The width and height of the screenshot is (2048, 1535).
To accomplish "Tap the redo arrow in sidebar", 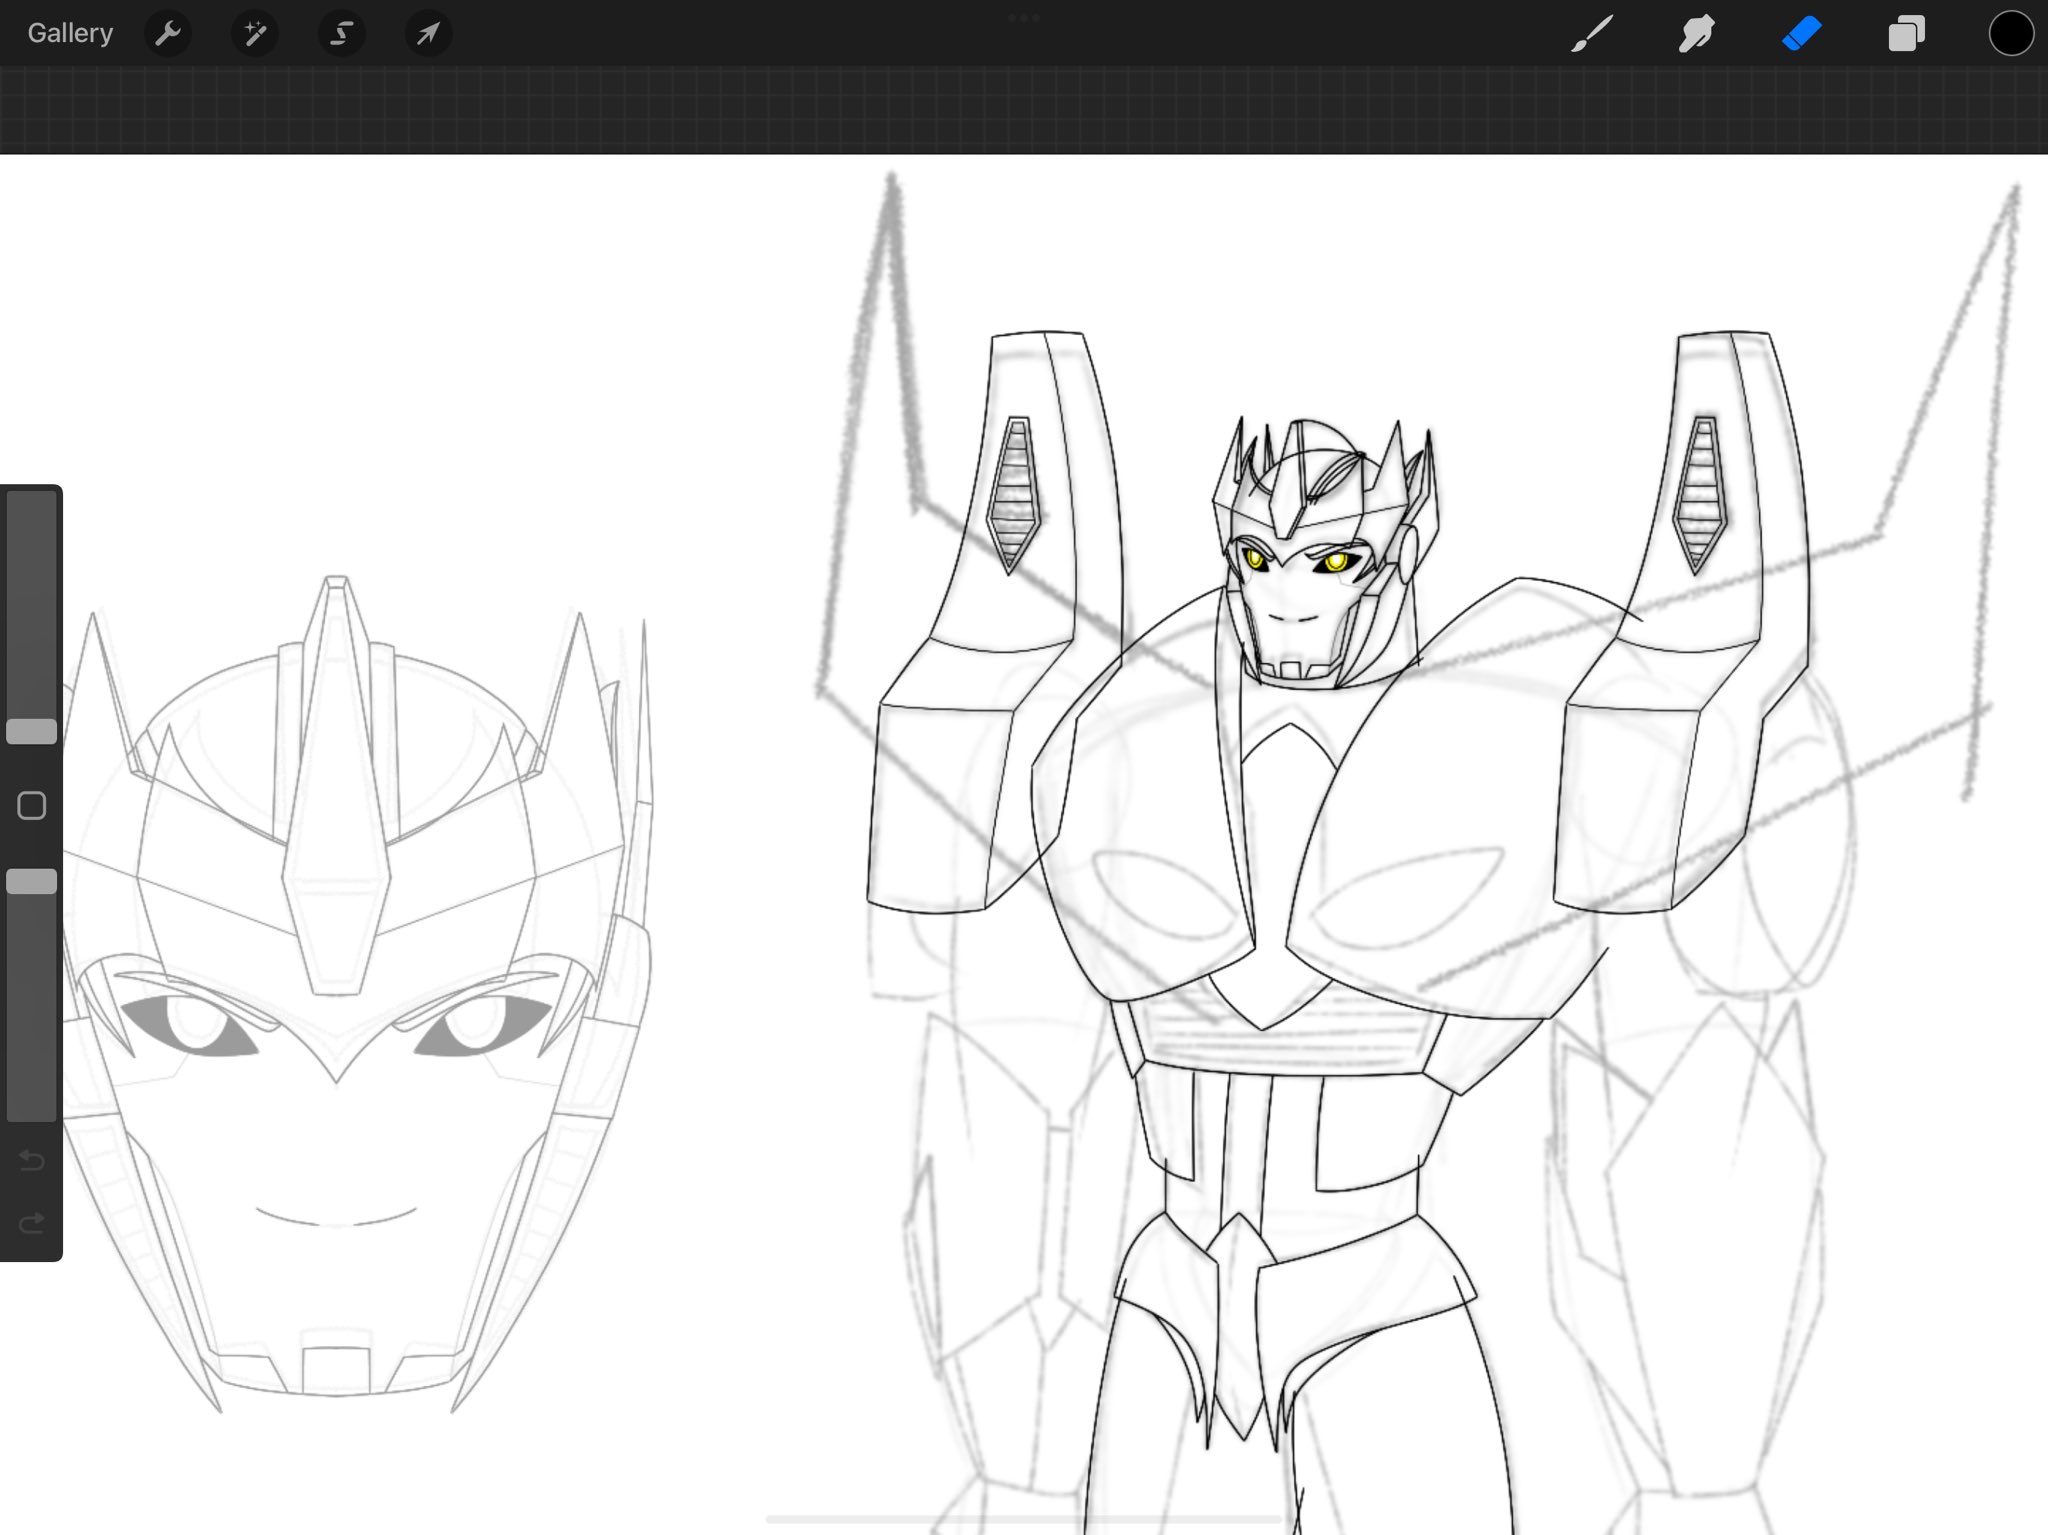I will tap(32, 1223).
